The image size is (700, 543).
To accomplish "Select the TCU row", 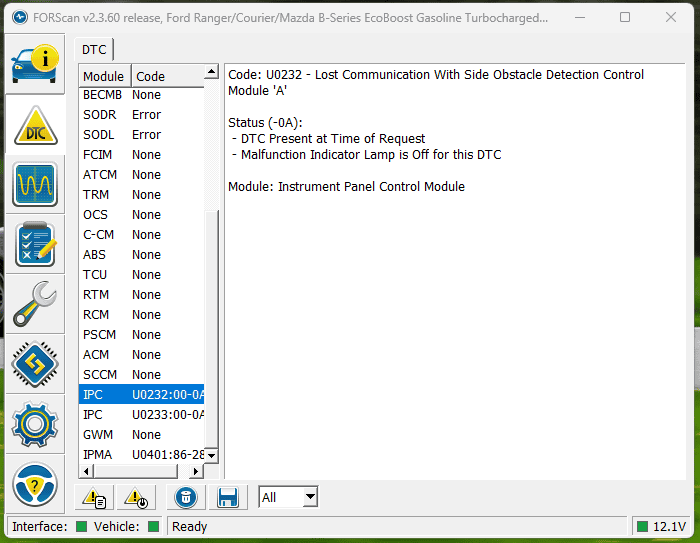I will point(142,275).
